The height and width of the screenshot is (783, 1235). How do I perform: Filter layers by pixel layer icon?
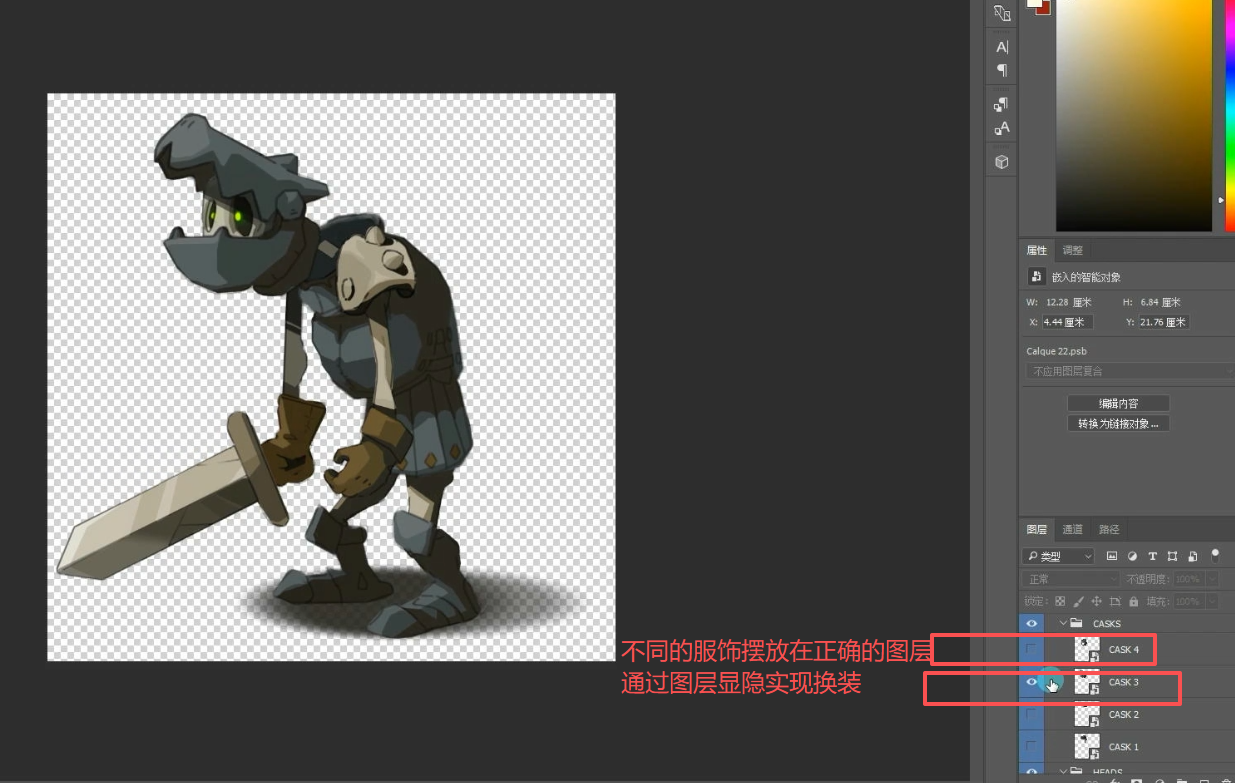tap(1111, 556)
